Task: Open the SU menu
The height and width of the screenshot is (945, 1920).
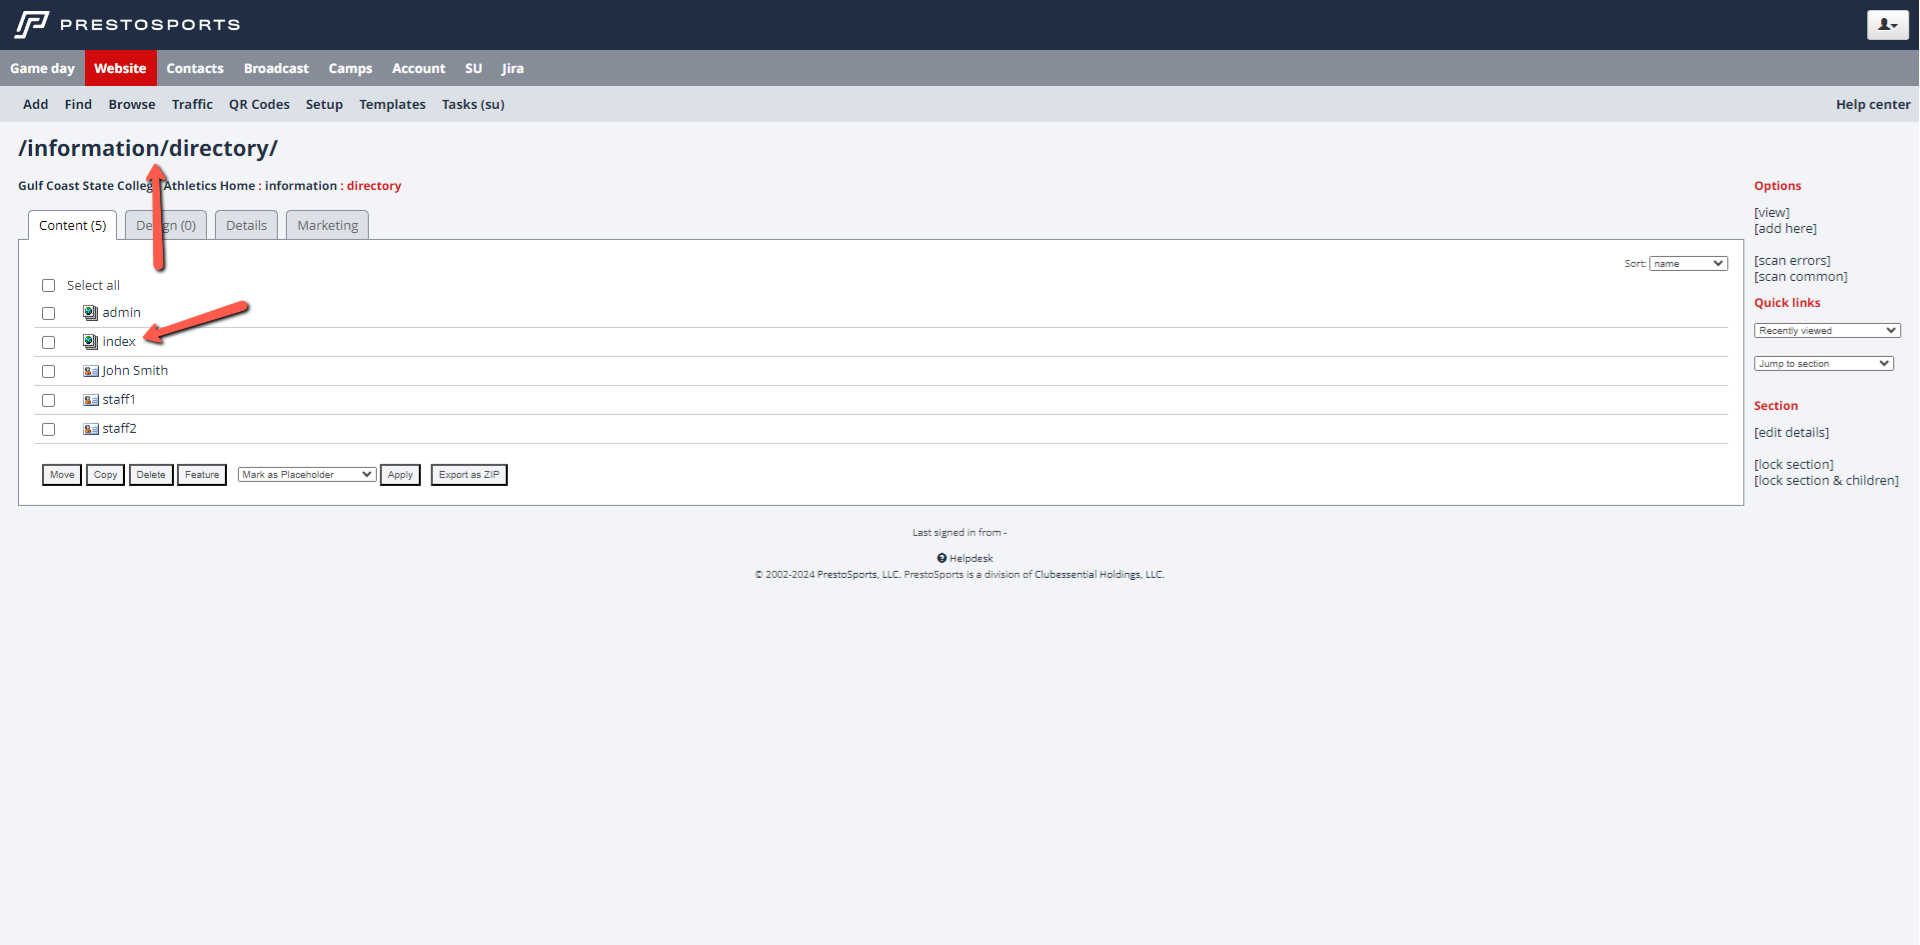Action: pyautogui.click(x=473, y=68)
